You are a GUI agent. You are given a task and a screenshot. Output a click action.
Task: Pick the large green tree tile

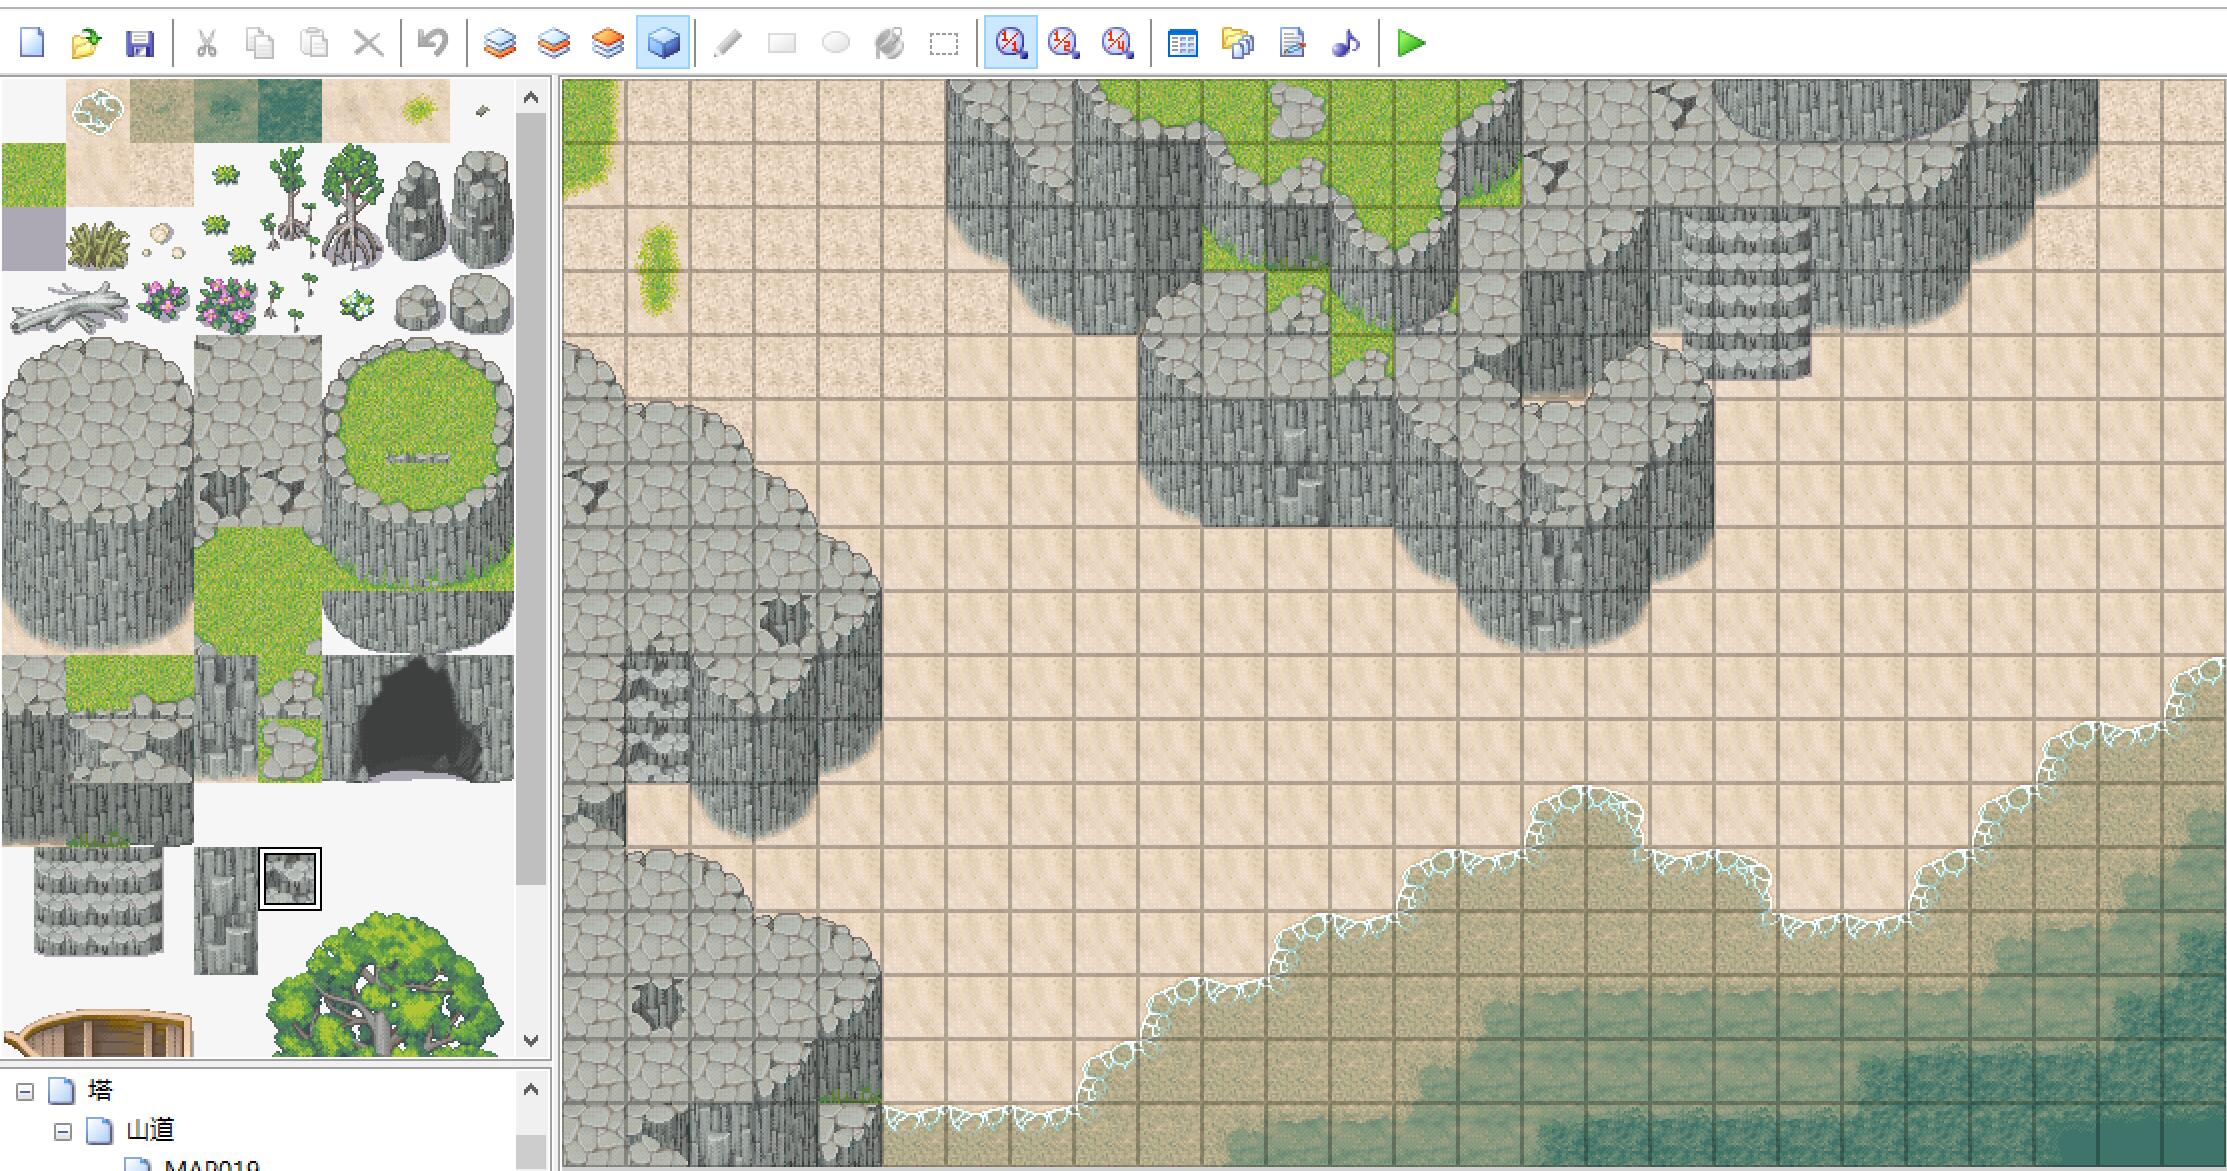click(x=385, y=983)
